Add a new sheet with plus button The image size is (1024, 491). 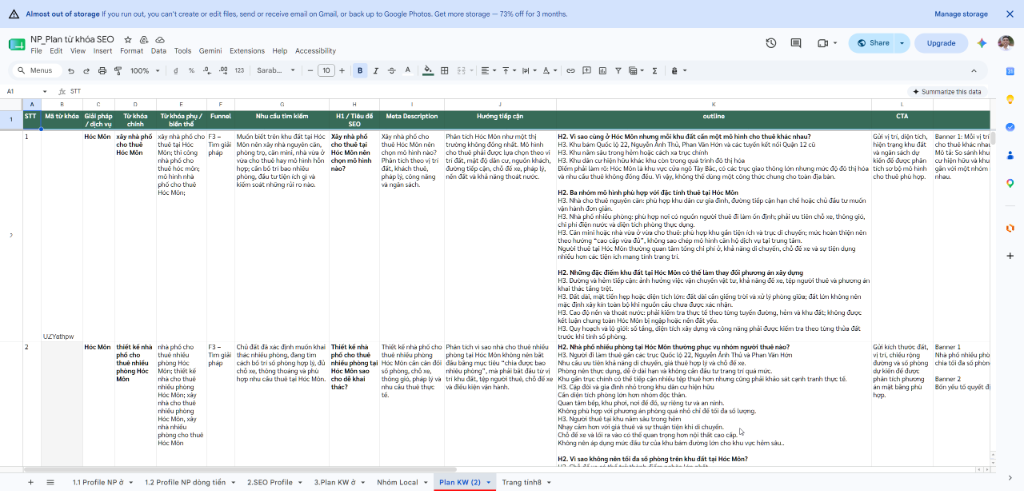pos(30,482)
